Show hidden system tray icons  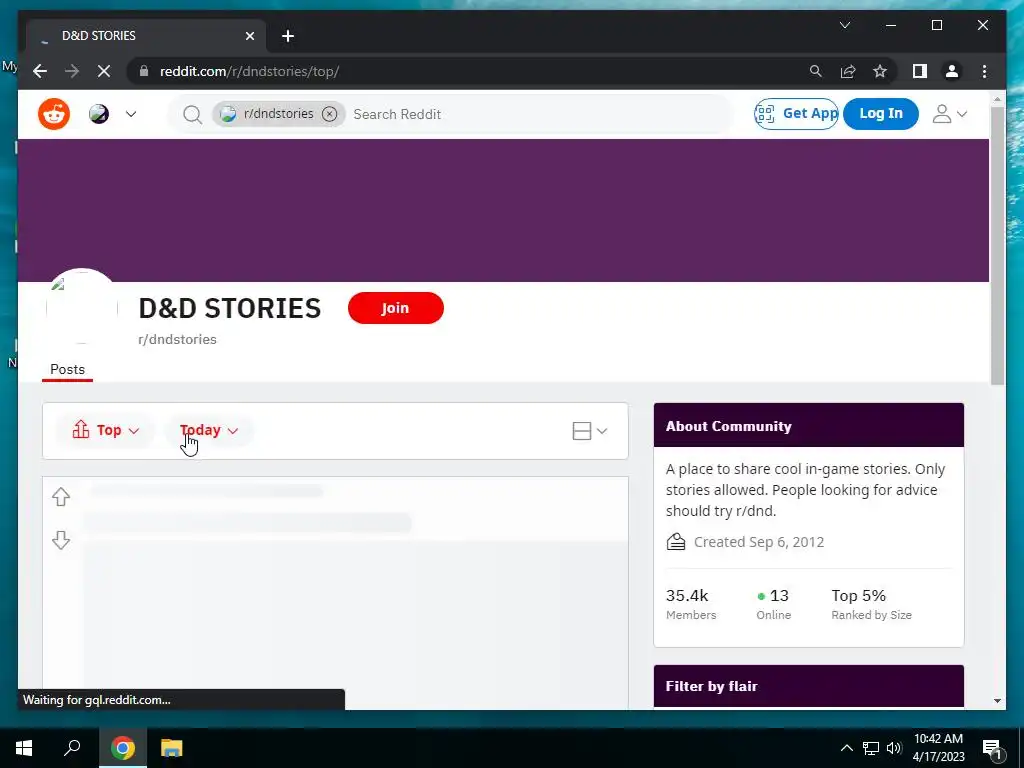pyautogui.click(x=846, y=748)
